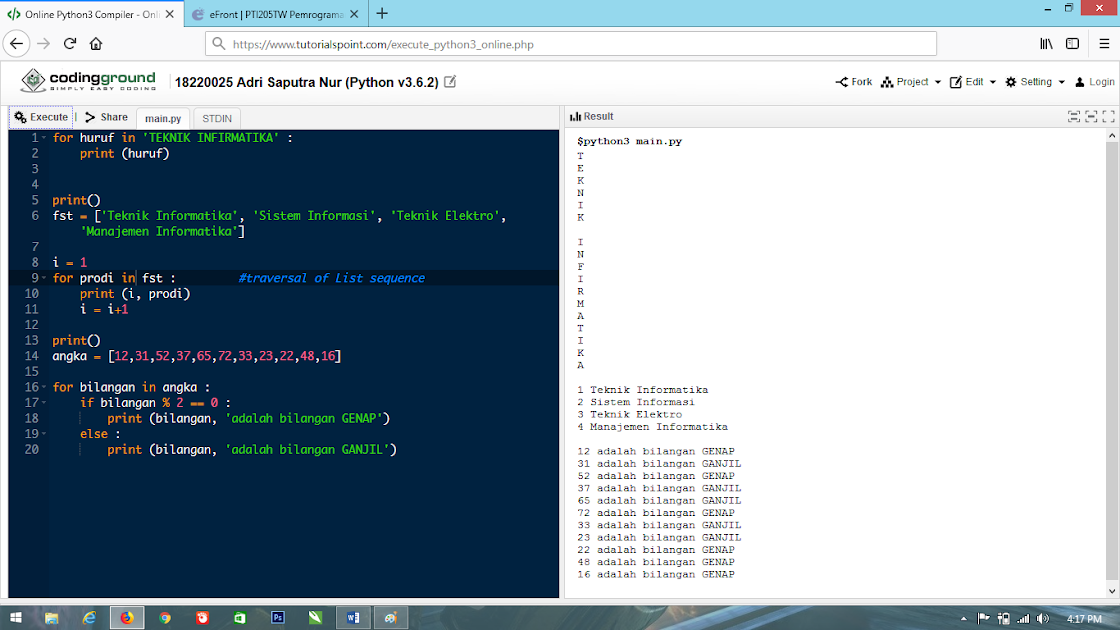Reload the page with the refresh icon
Viewport: 1120px width, 630px height.
tap(70, 44)
